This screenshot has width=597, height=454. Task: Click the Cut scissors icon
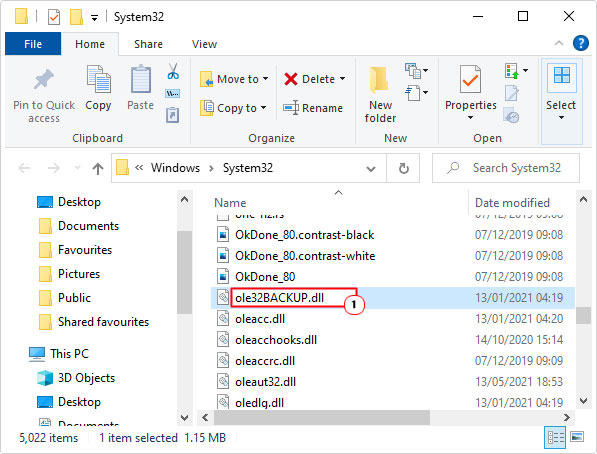173,72
